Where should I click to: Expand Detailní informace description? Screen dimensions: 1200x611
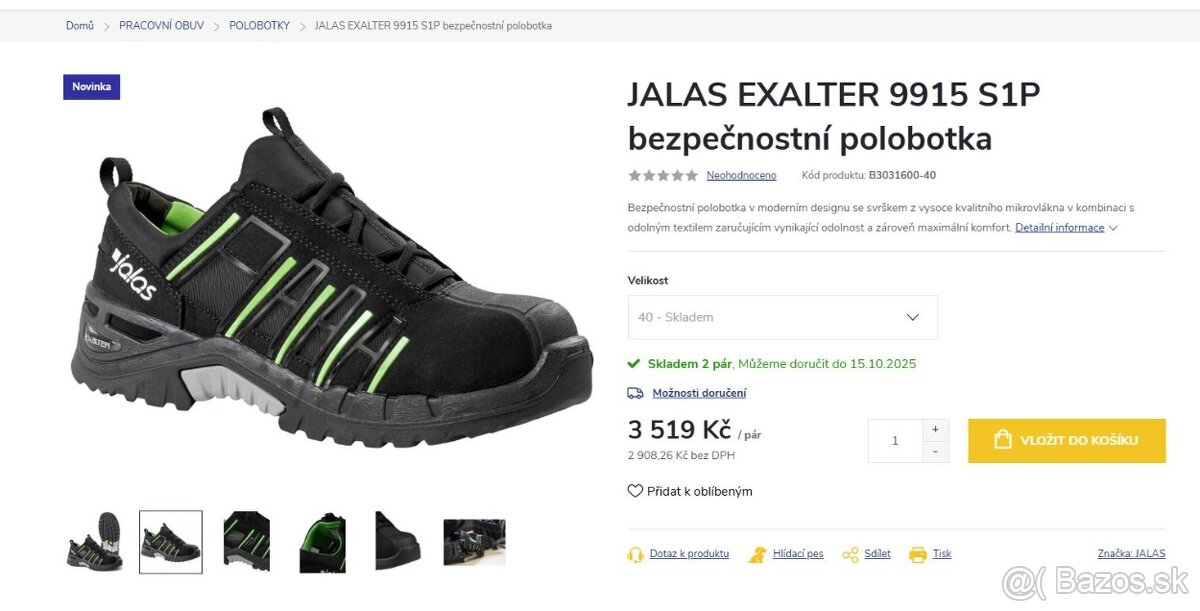tap(1066, 227)
